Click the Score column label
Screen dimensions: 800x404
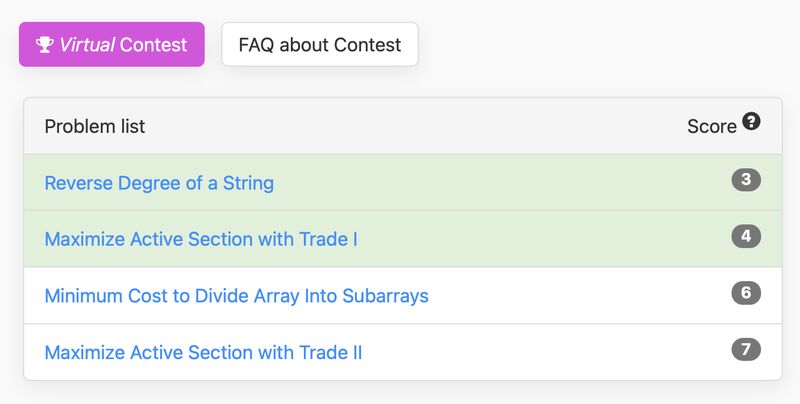pyautogui.click(x=712, y=127)
